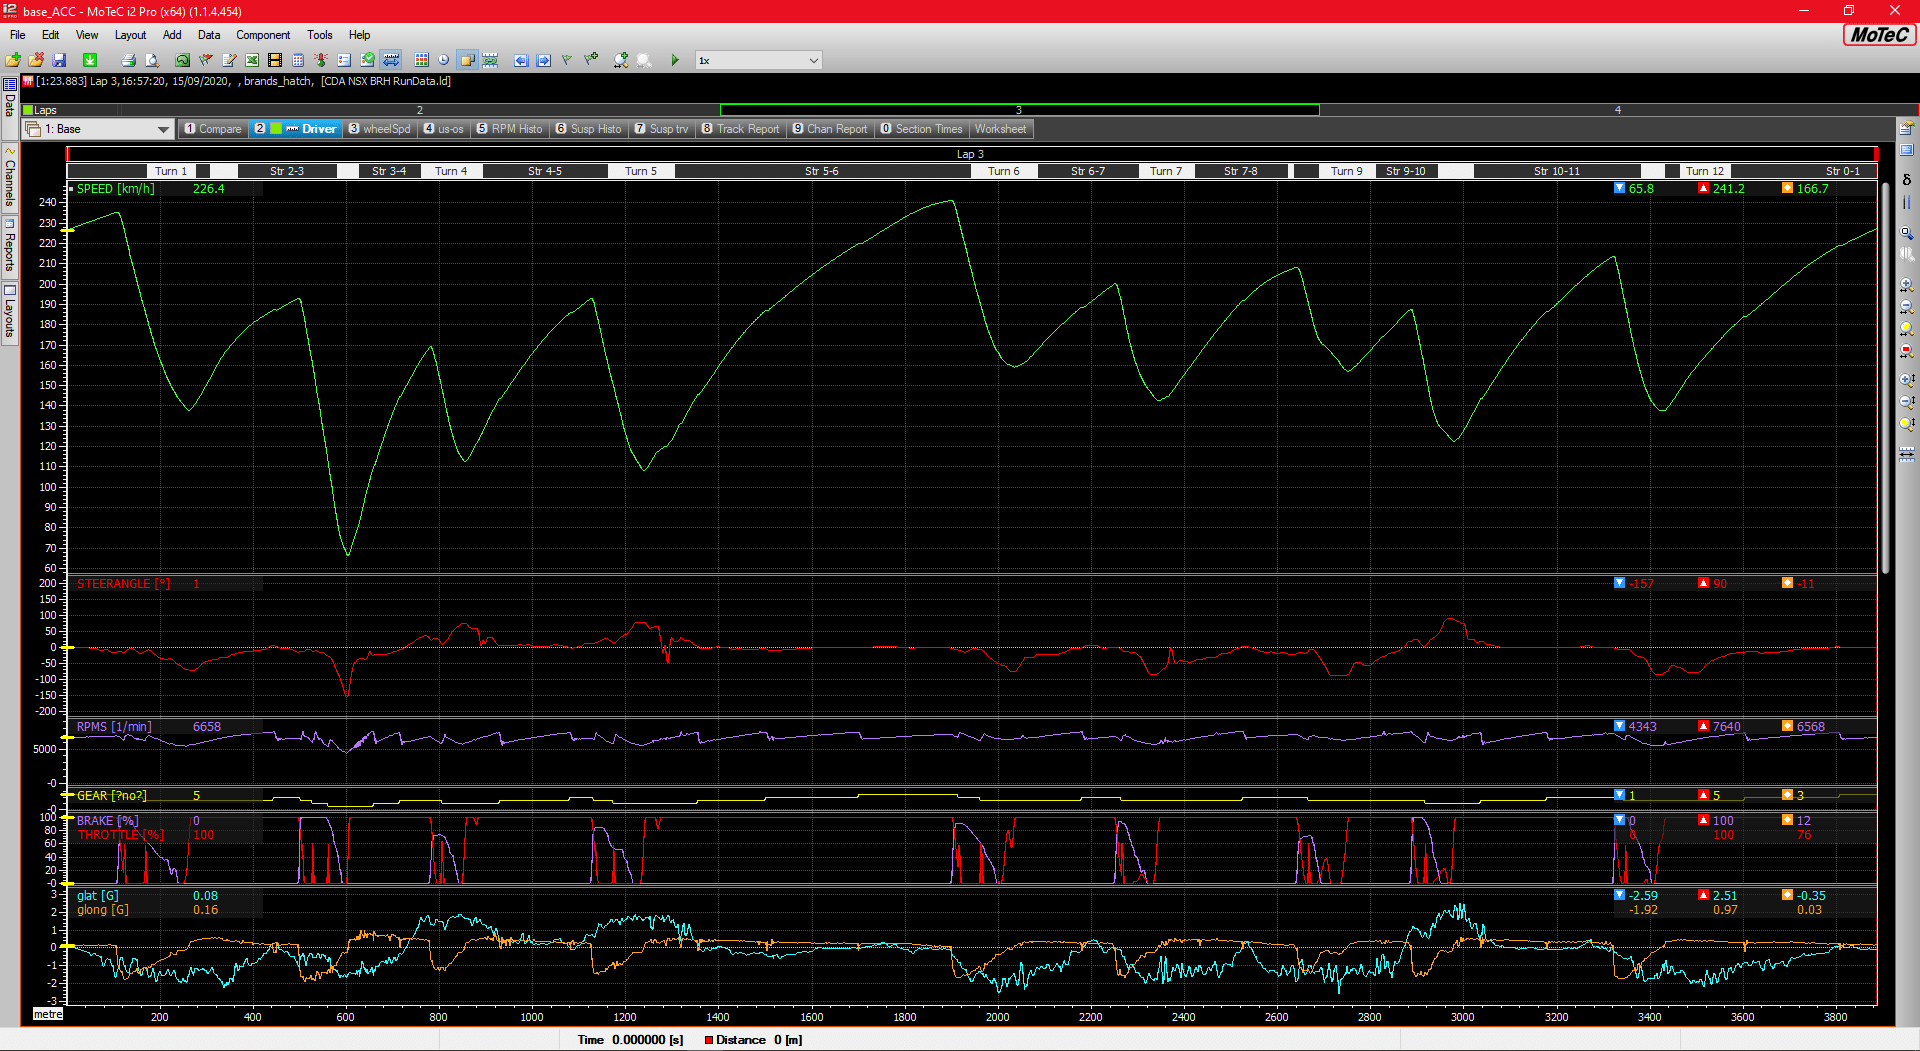This screenshot has height=1051, width=1920.
Task: Open the playback speed 1x dropdown
Action: 812,60
